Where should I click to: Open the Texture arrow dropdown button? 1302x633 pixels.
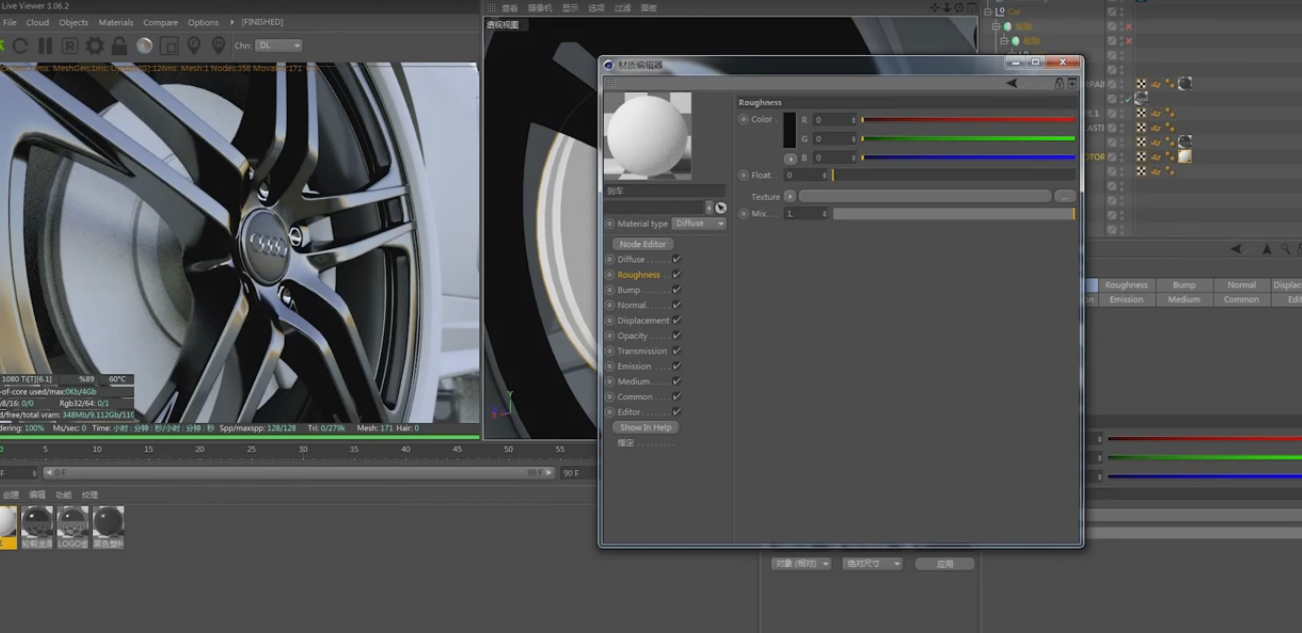click(x=790, y=197)
